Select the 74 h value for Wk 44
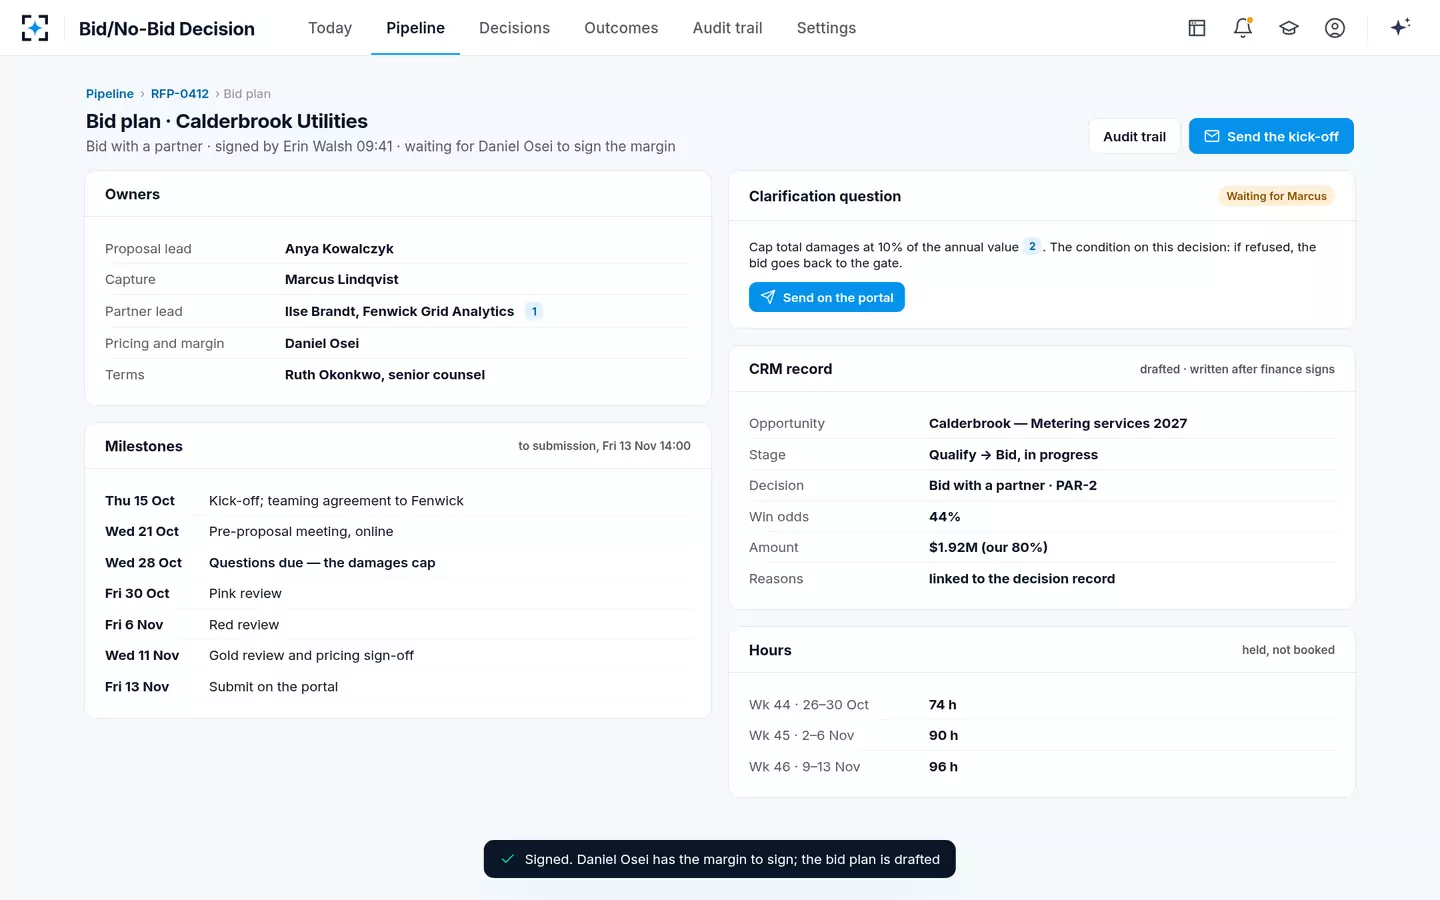 click(x=942, y=705)
